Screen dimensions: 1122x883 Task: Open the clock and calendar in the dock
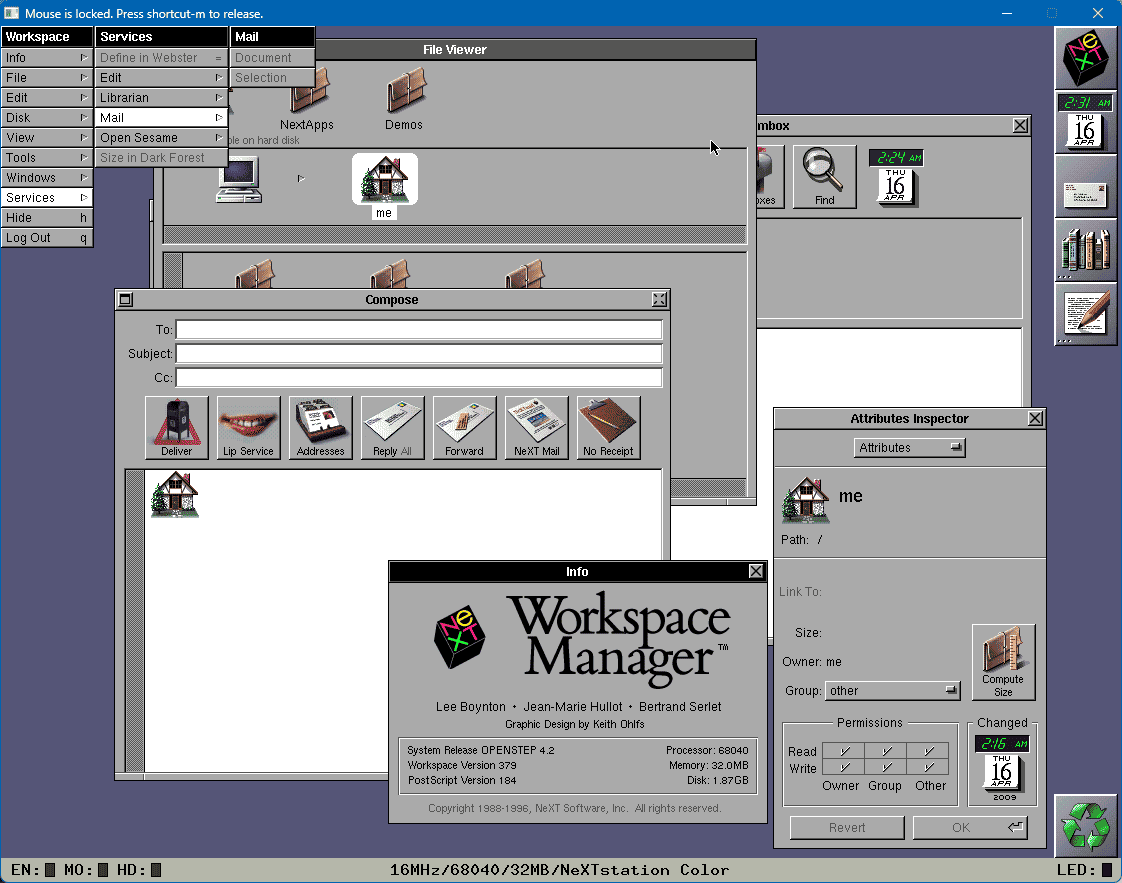click(1085, 122)
